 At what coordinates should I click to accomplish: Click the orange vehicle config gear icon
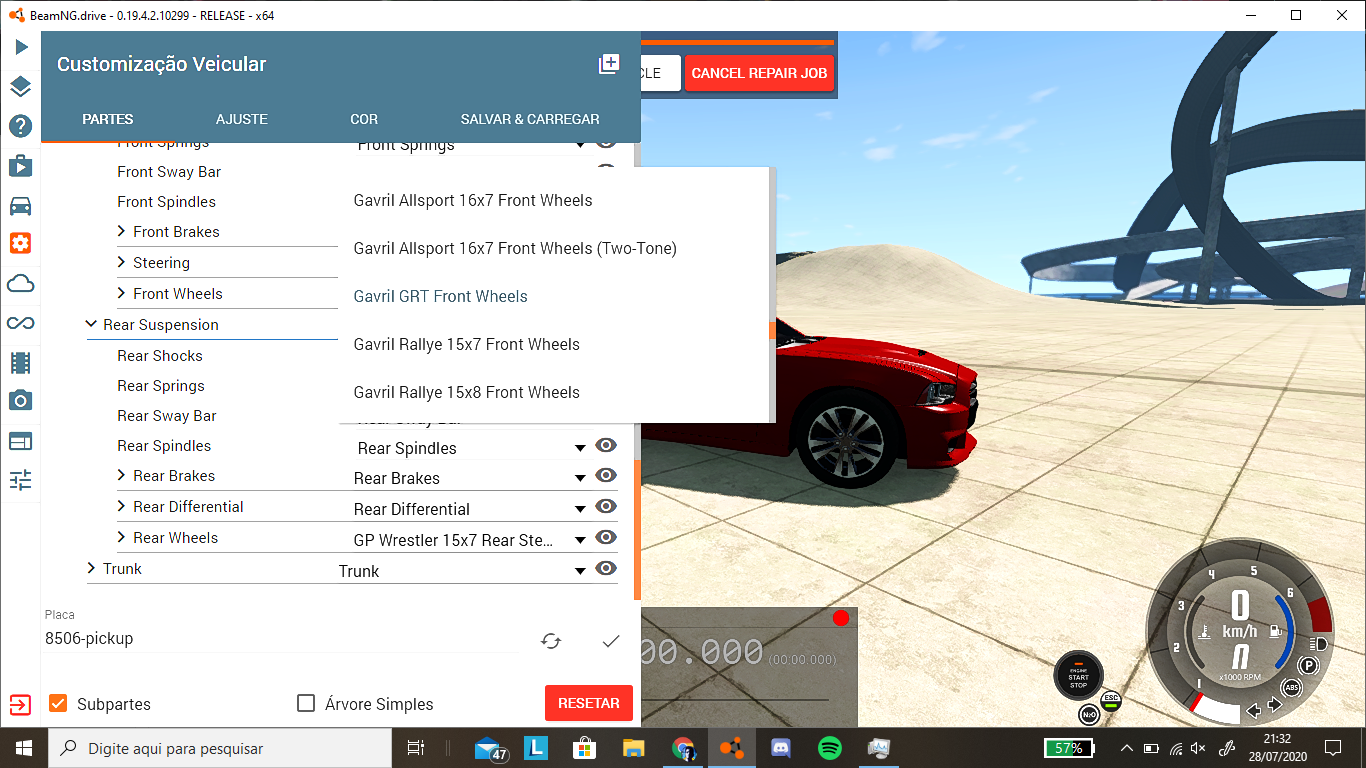pos(20,243)
